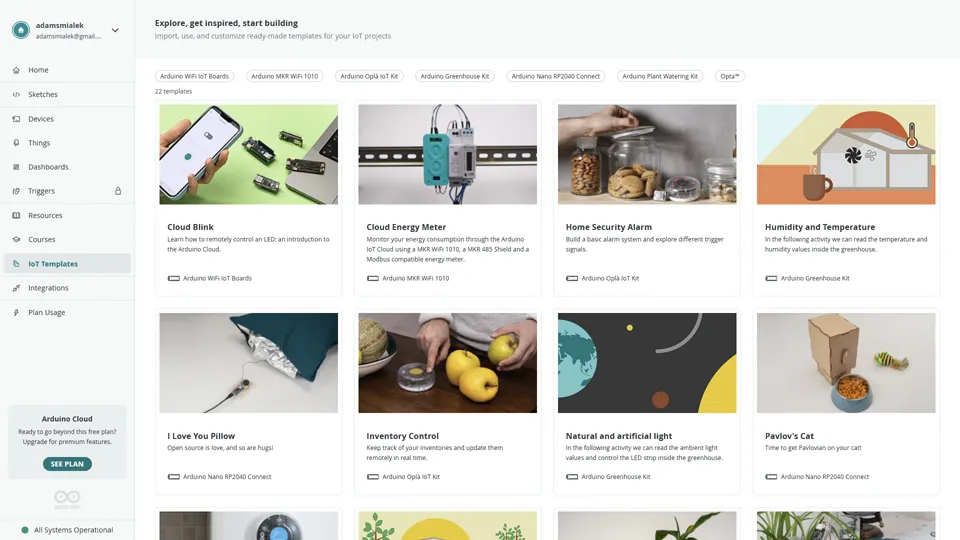
Task: Click the adamsmialek profile avatar
Action: click(x=21, y=30)
